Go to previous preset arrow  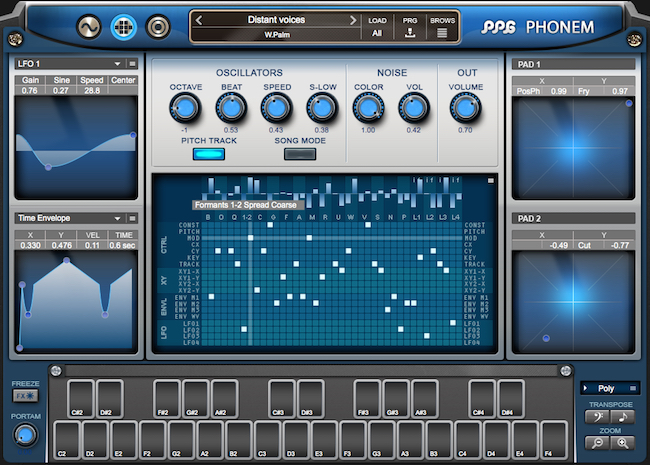199,20
